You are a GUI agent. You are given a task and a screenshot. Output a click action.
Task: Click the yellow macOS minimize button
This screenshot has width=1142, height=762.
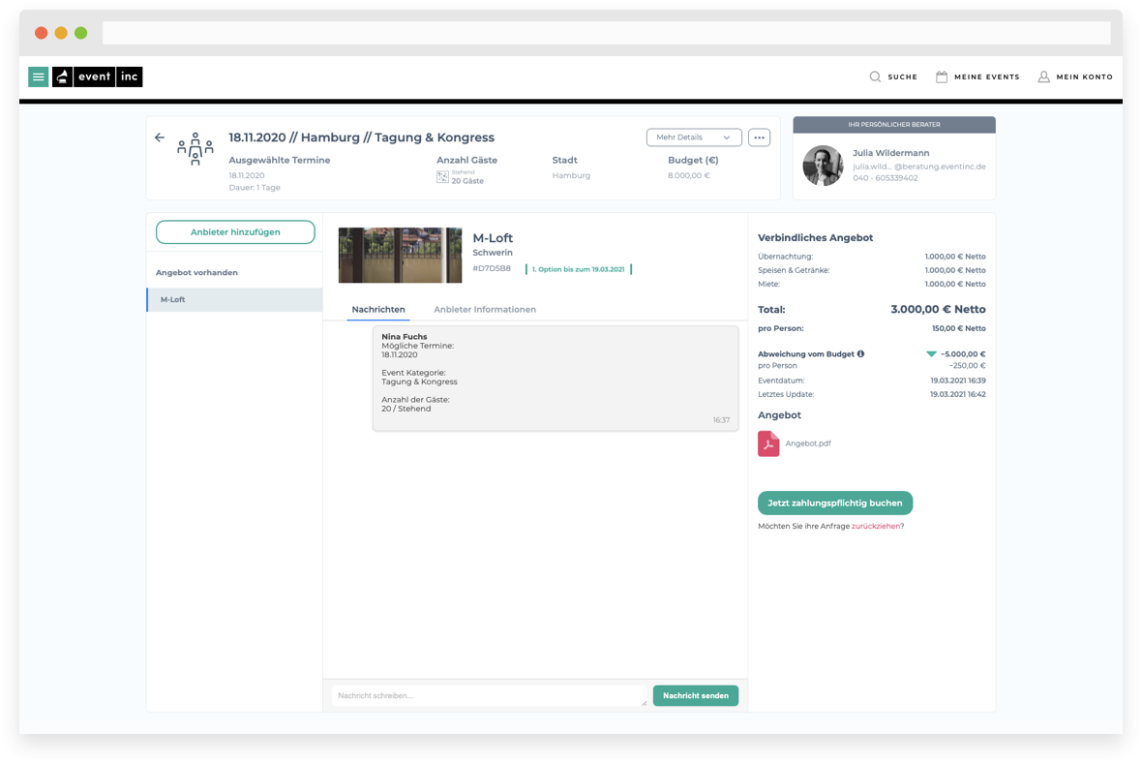pyautogui.click(x=61, y=33)
